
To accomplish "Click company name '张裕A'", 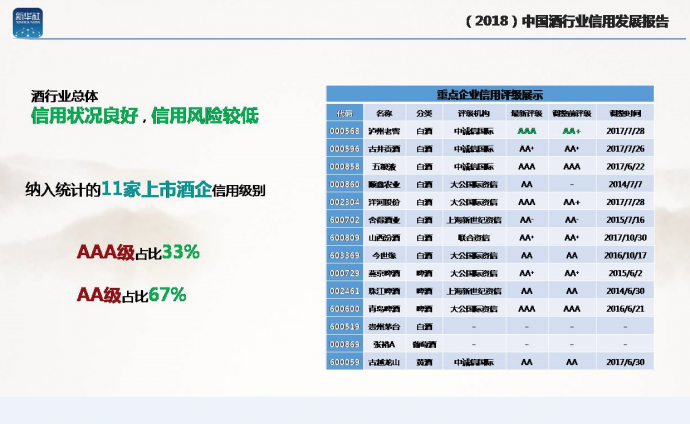I will 384,344.
